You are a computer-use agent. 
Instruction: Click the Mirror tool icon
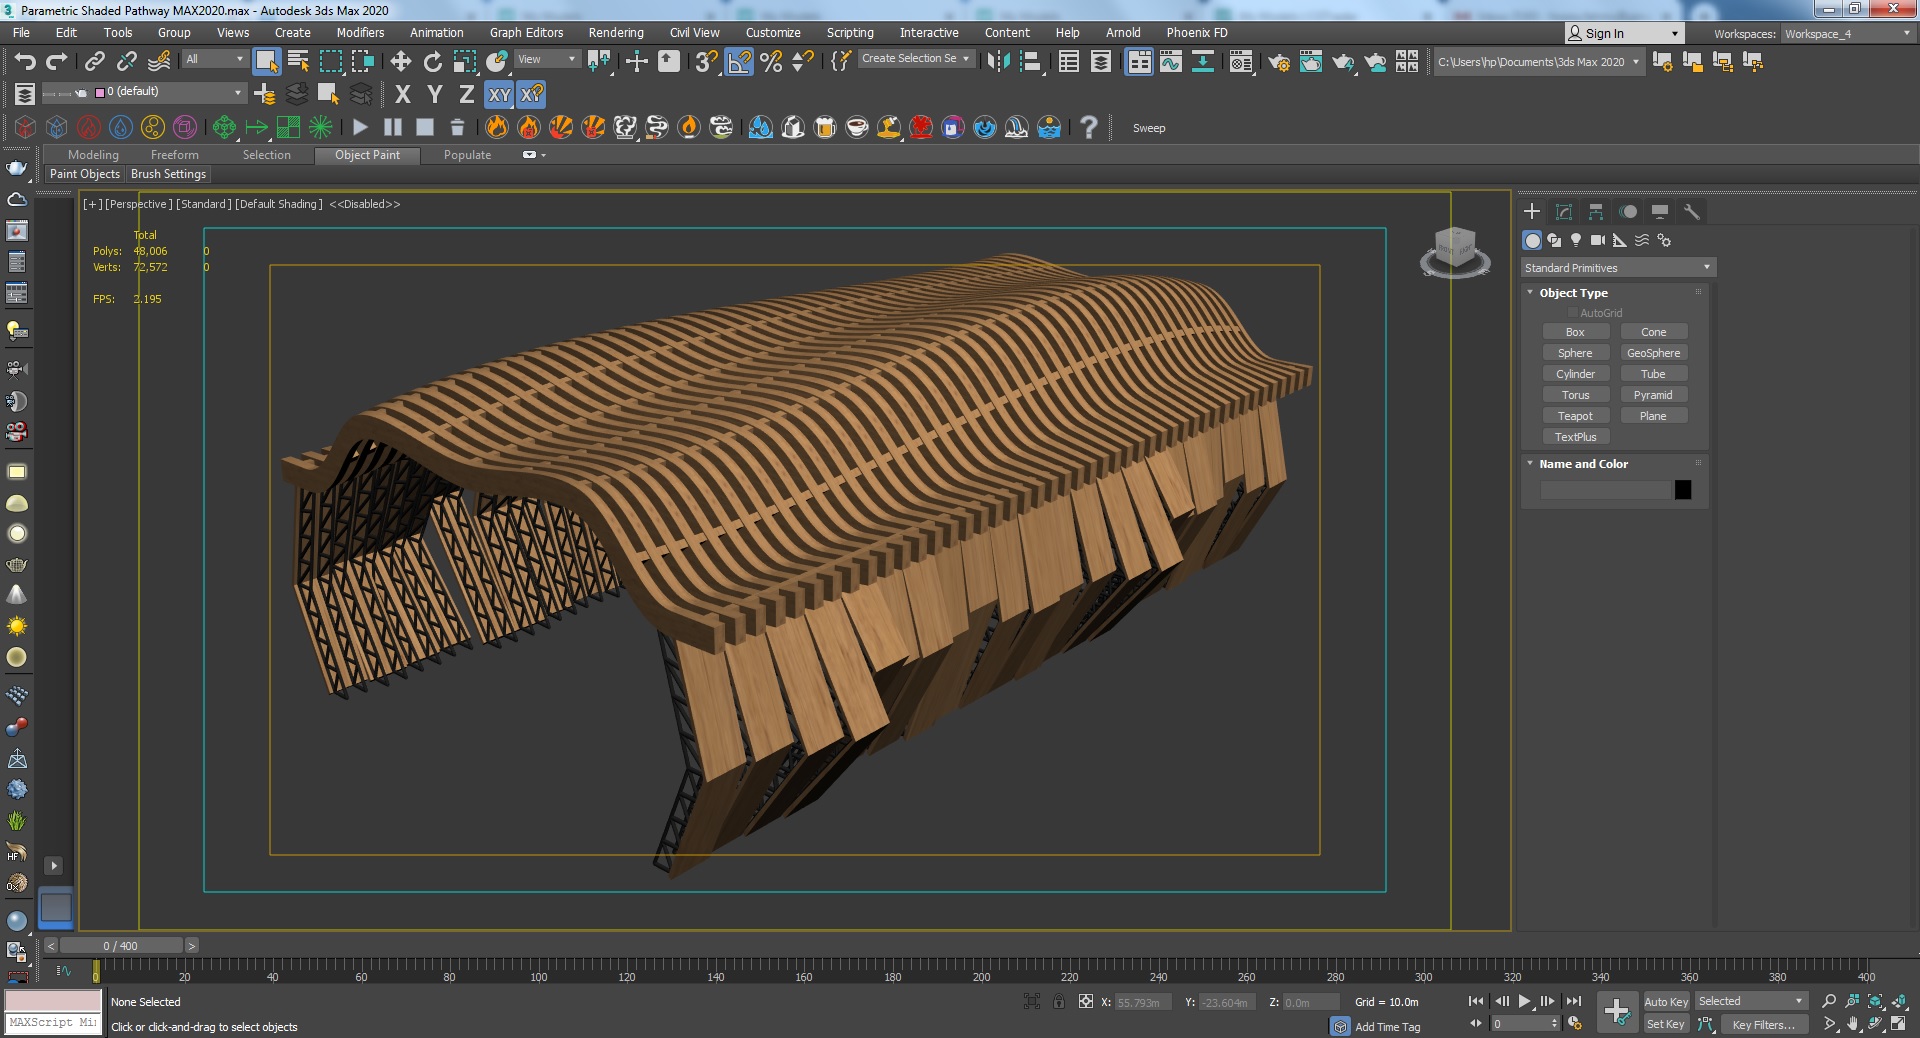[998, 62]
